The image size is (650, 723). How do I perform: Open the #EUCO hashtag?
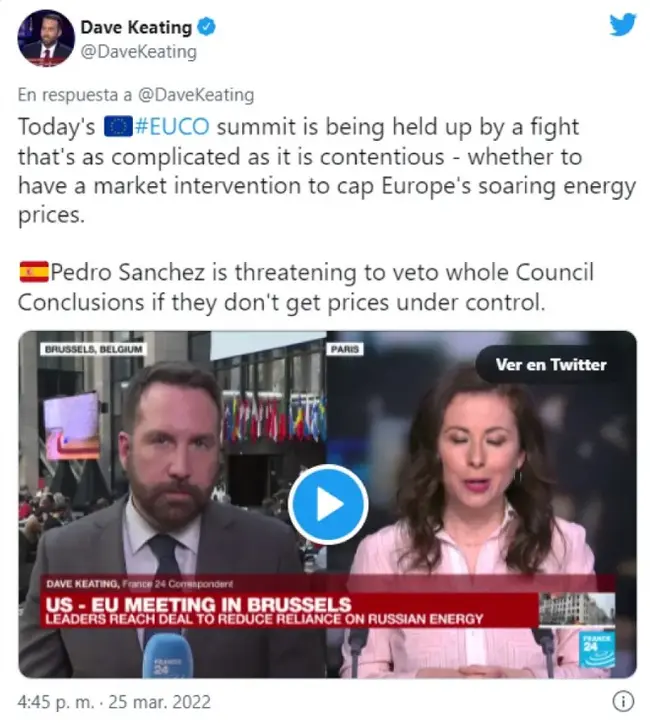(171, 127)
